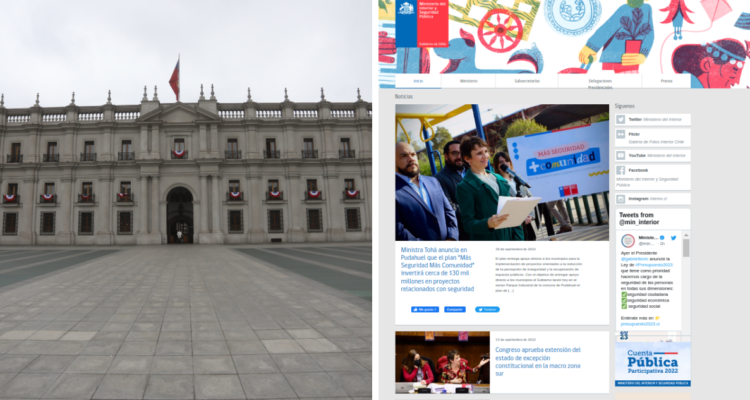Open the Subsecretarías navigation tab
Viewport: 750px width, 400px height.
click(527, 81)
